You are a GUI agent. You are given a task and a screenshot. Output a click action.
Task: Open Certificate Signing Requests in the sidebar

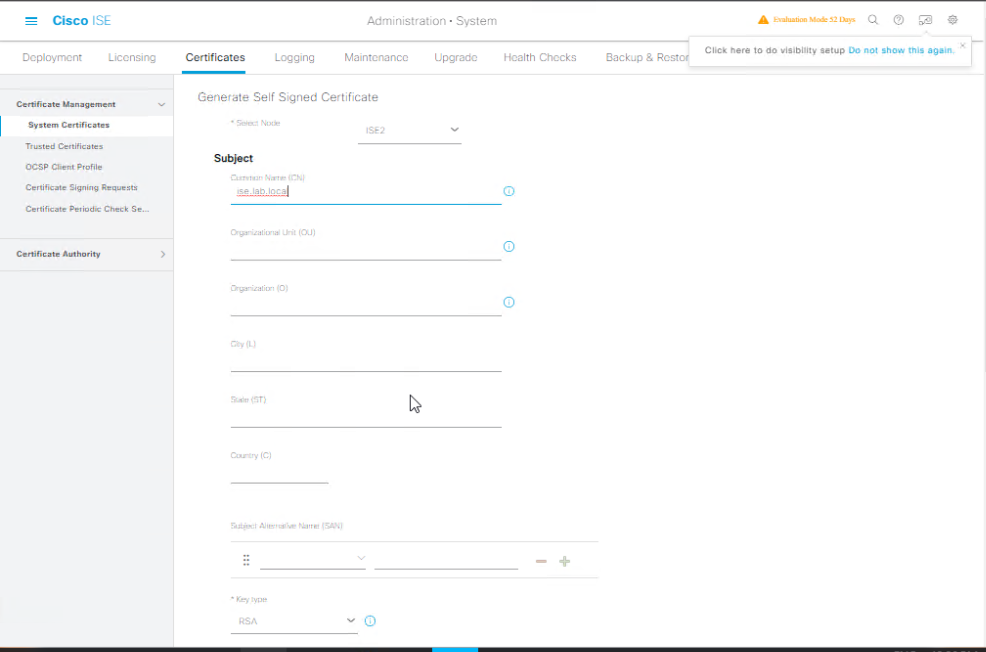point(81,187)
